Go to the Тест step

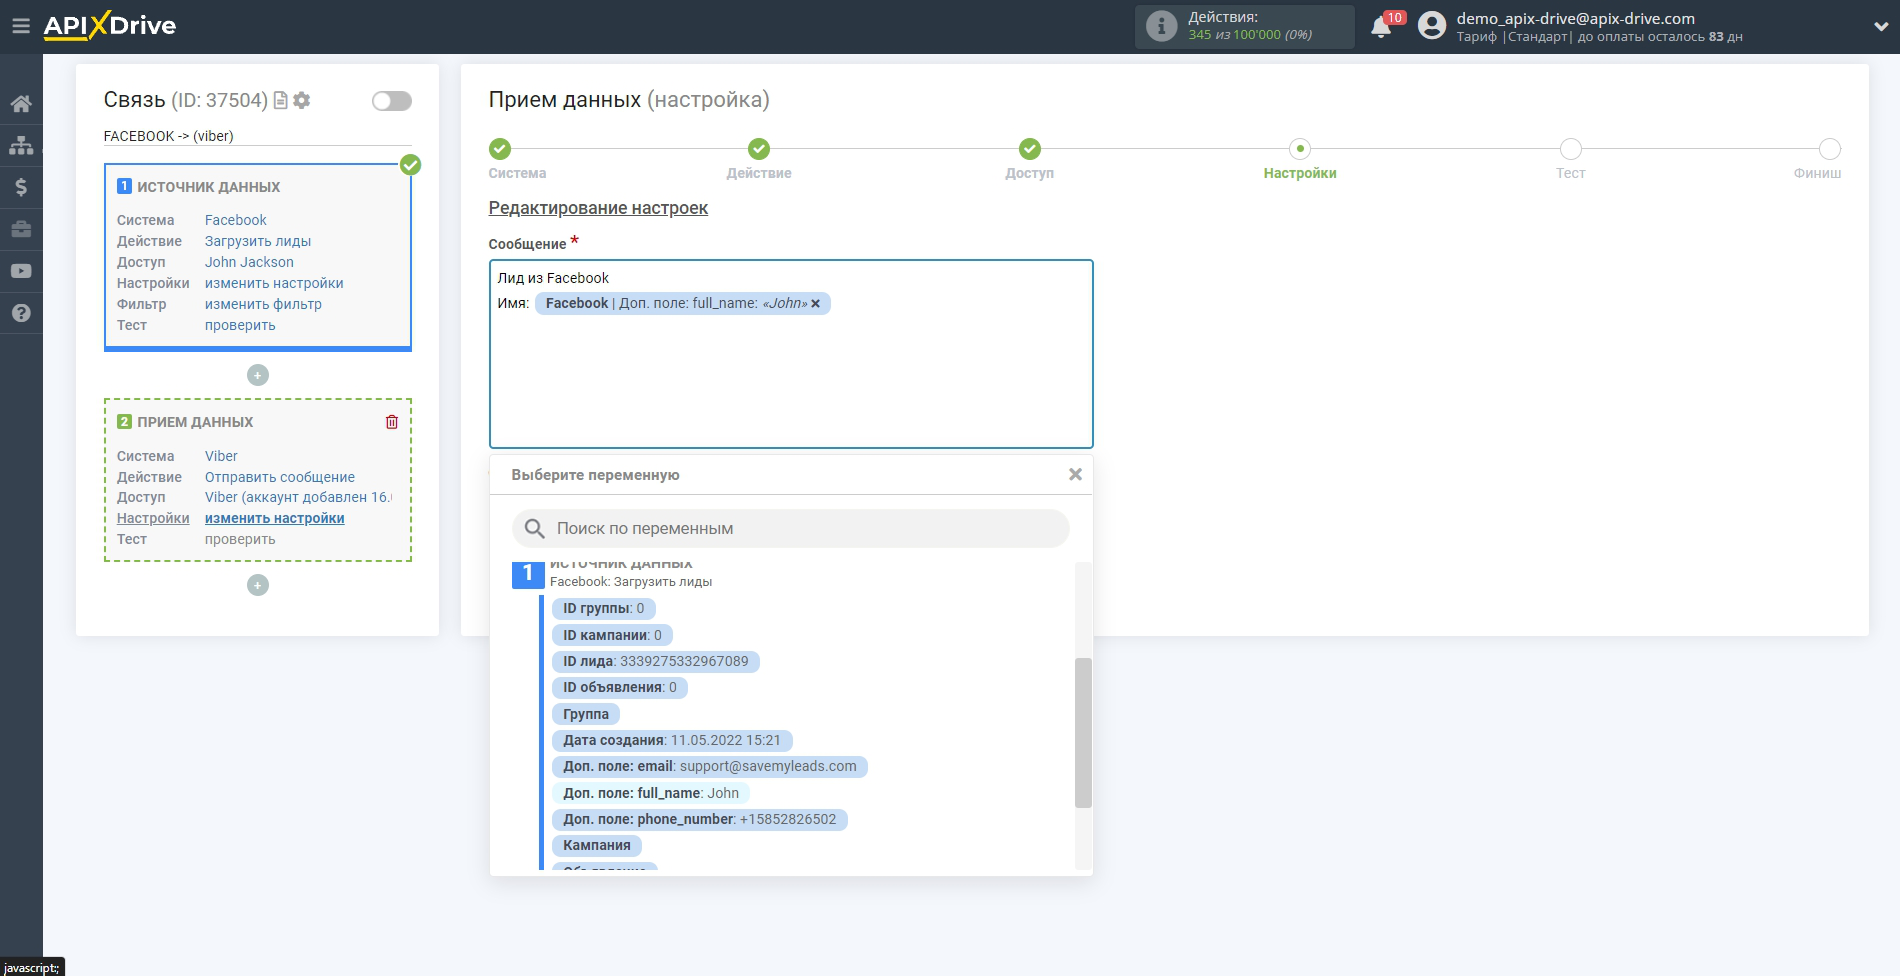[x=1571, y=149]
